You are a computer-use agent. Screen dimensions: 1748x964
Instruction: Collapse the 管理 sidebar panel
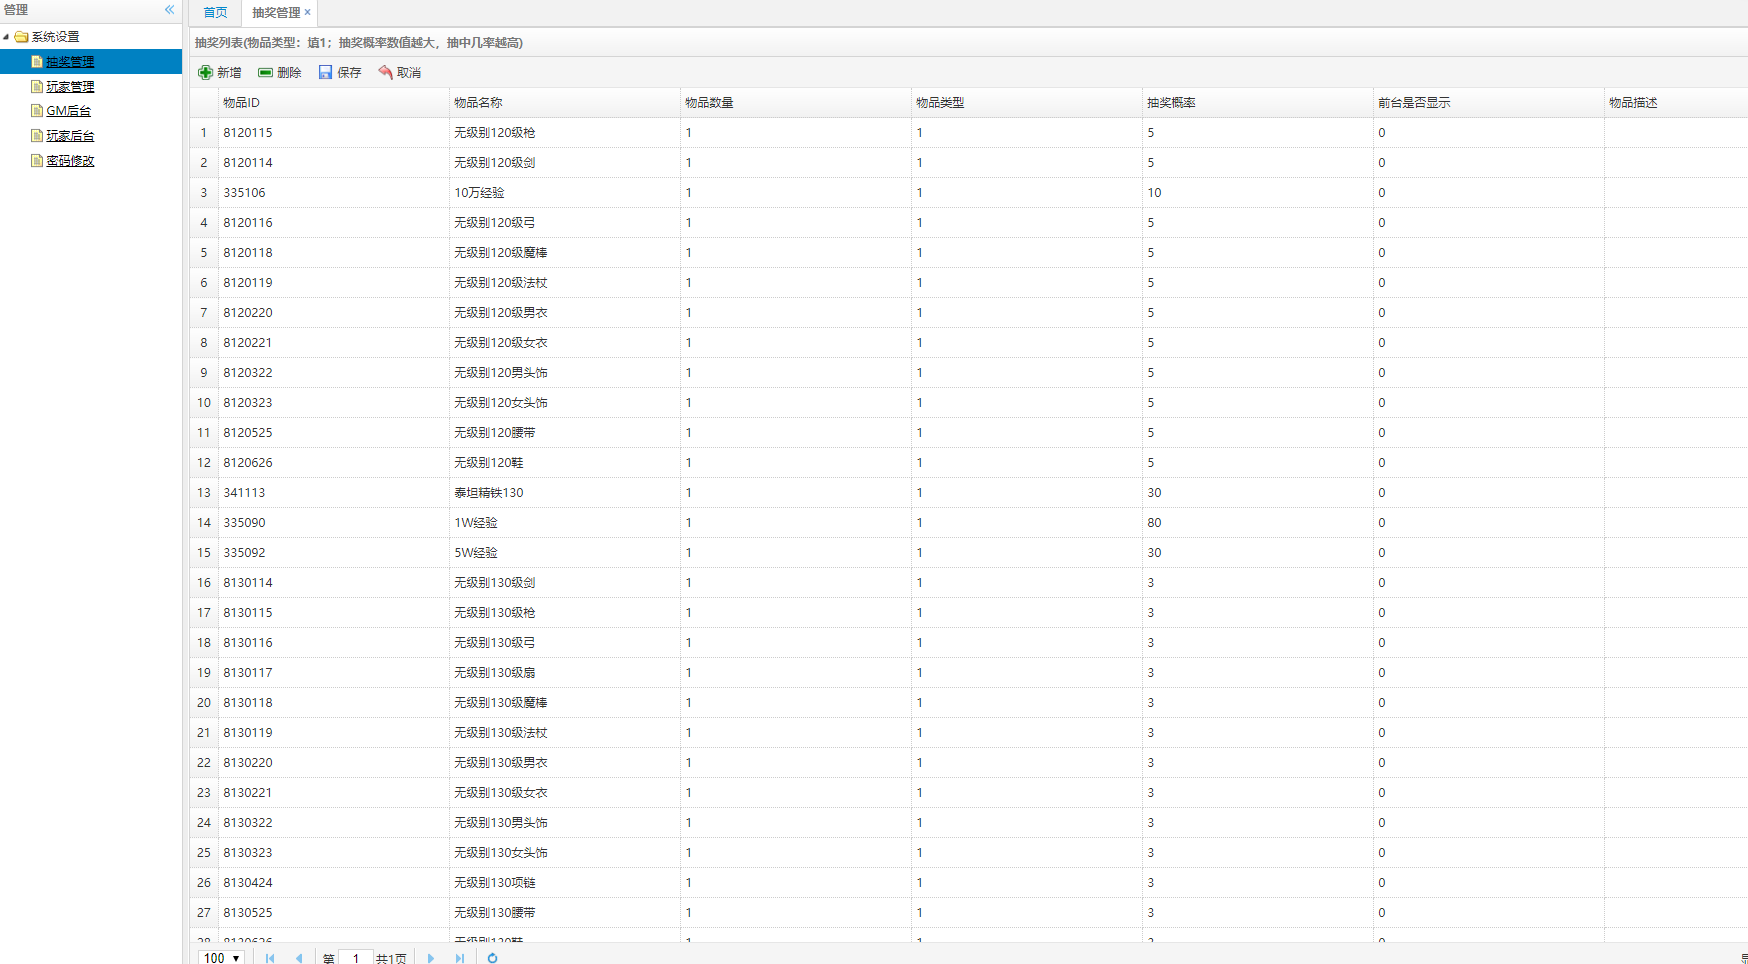170,10
